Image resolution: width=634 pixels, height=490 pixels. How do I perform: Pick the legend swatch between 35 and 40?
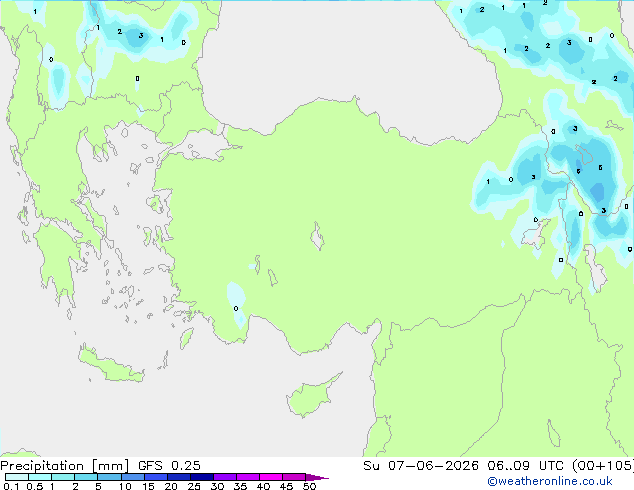point(248,477)
